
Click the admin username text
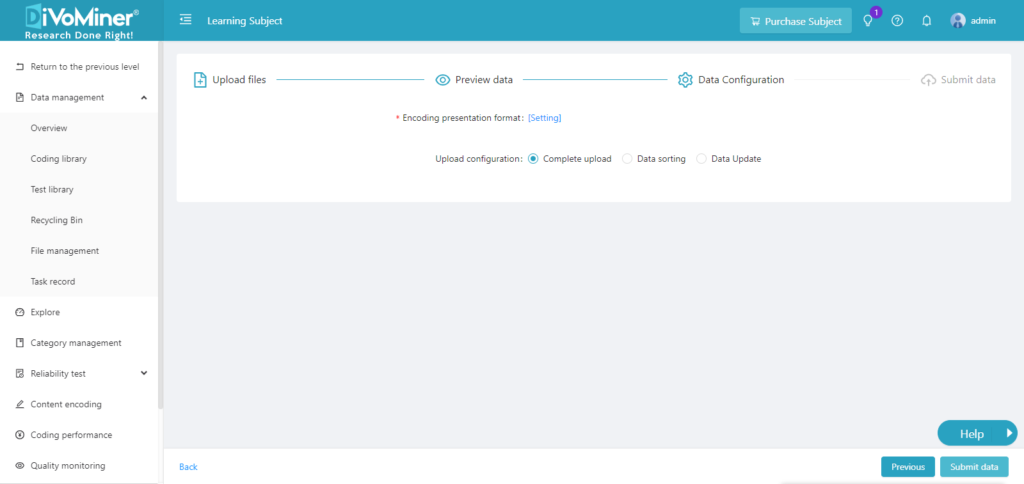point(984,21)
